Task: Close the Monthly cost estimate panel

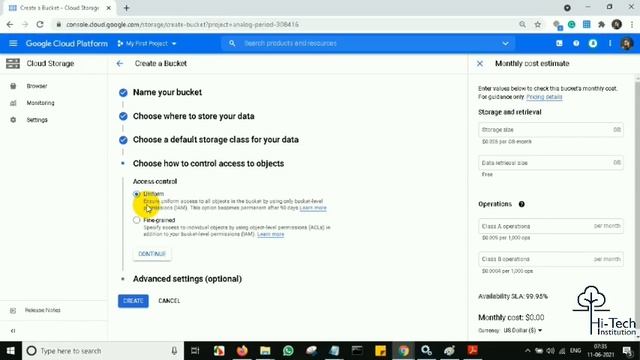Action: coord(480,64)
